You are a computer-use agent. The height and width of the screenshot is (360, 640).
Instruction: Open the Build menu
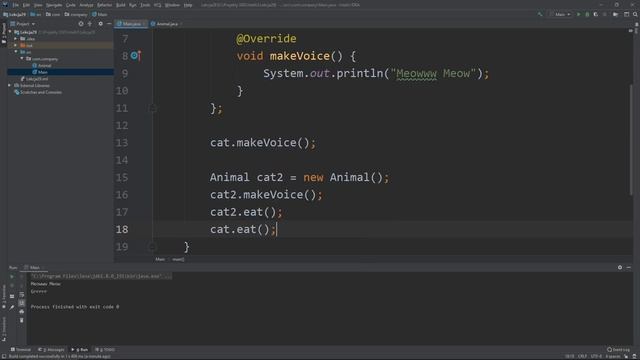pyautogui.click(x=121, y=5)
